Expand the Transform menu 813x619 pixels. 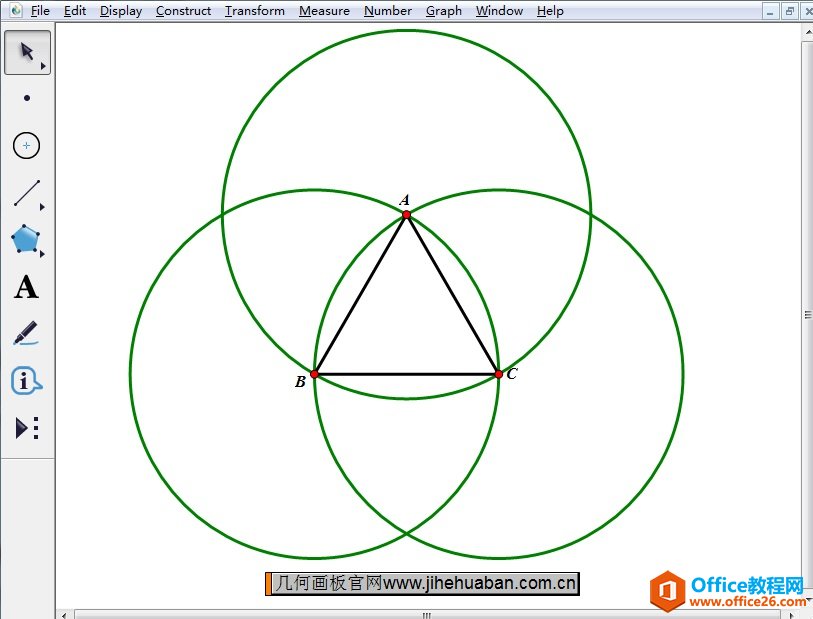[254, 11]
